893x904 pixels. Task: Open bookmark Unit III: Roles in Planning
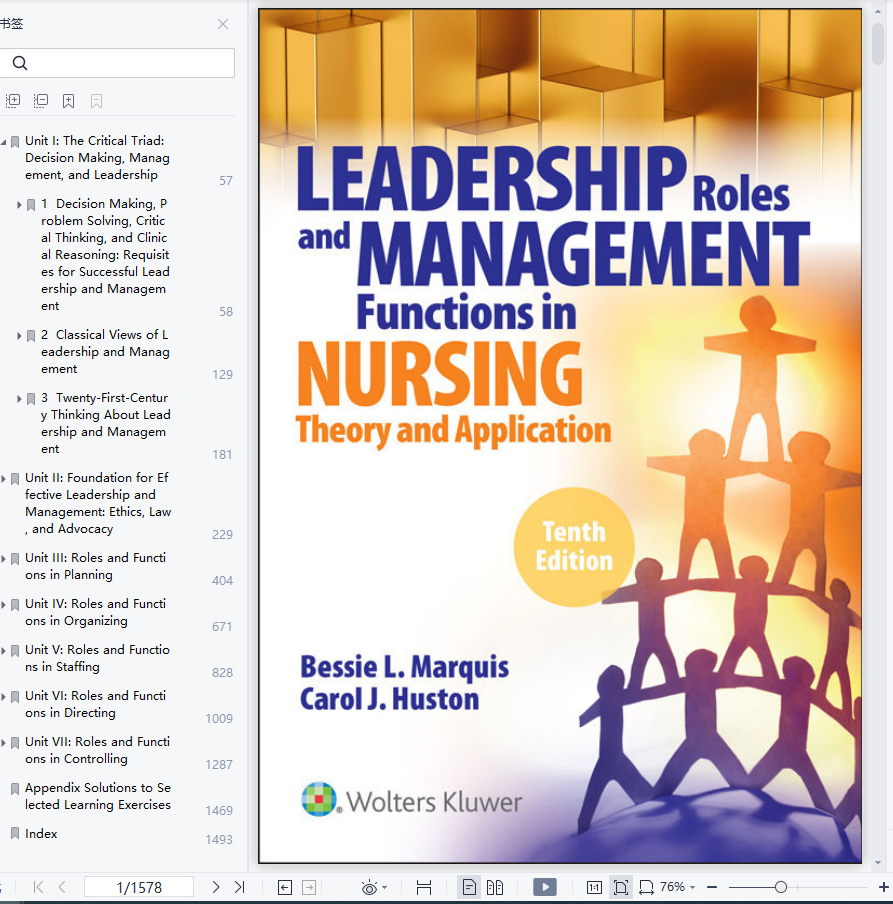tap(95, 566)
